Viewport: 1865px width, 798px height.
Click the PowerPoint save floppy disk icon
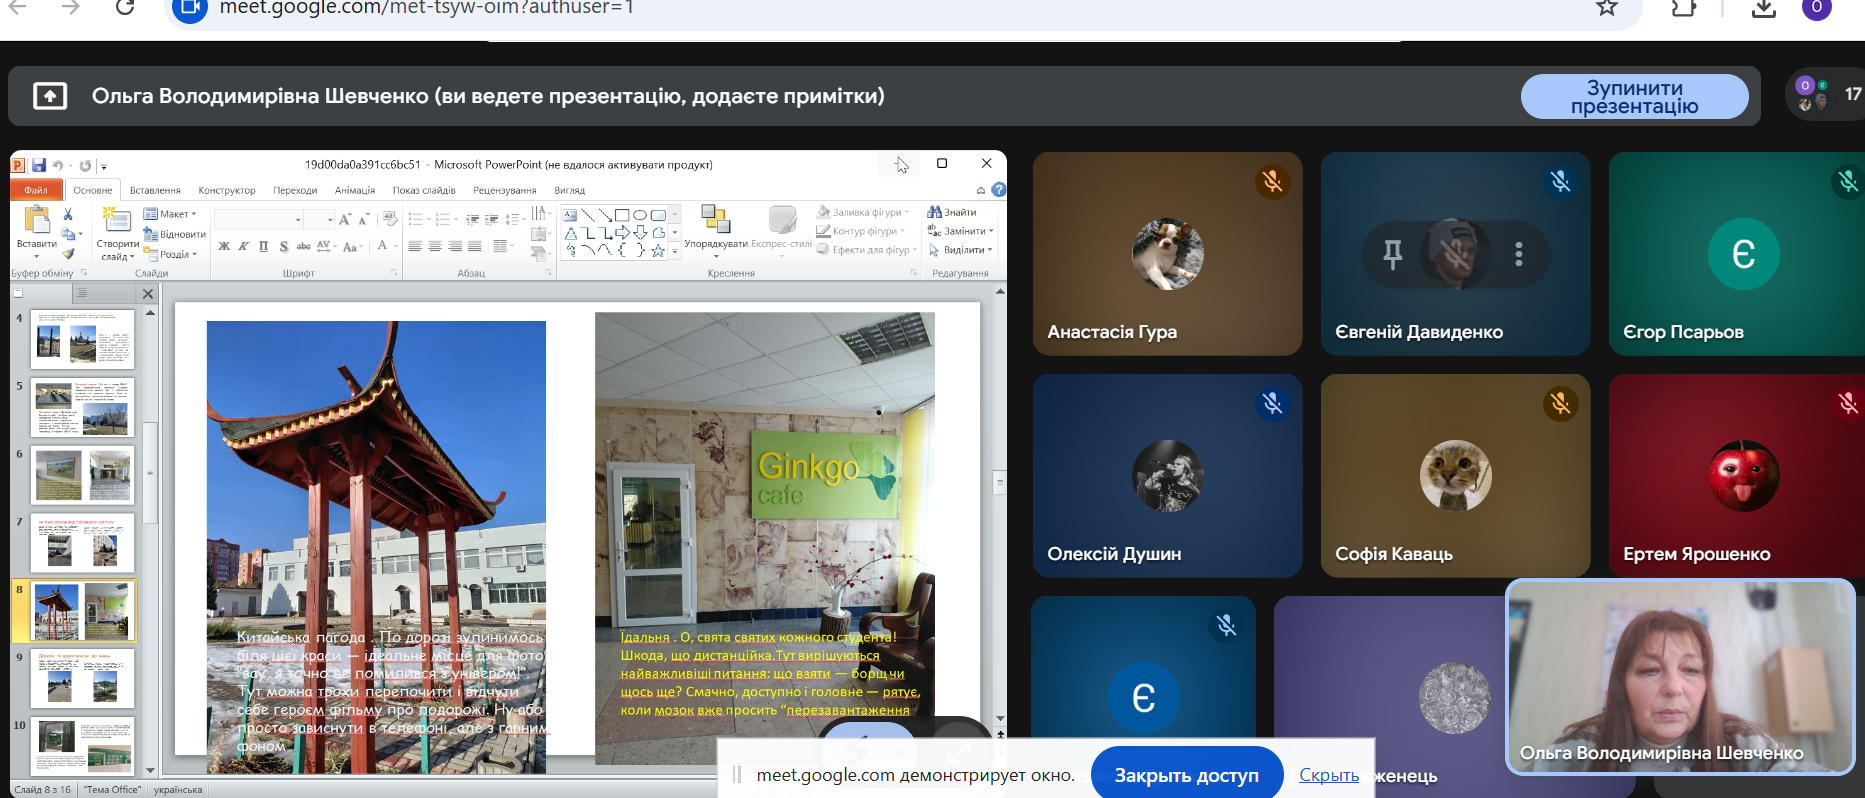point(39,165)
